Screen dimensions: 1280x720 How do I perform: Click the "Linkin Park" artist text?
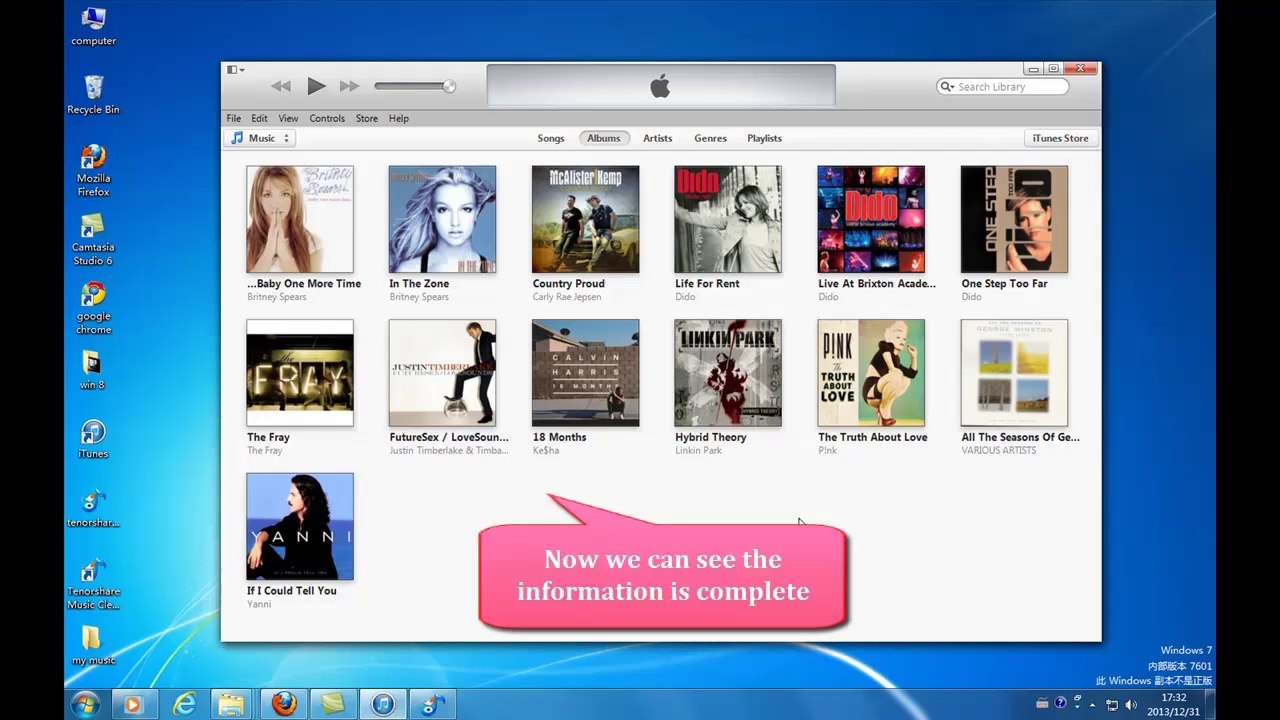[698, 451]
